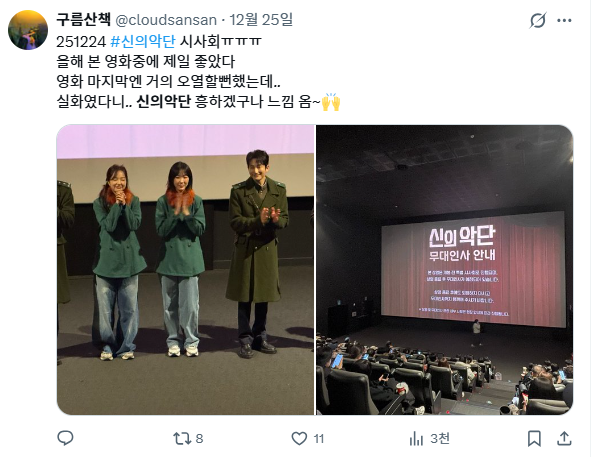This screenshot has width=594, height=457.
Task: Open the cloudsansan profile avatar
Action: pyautogui.click(x=28, y=30)
